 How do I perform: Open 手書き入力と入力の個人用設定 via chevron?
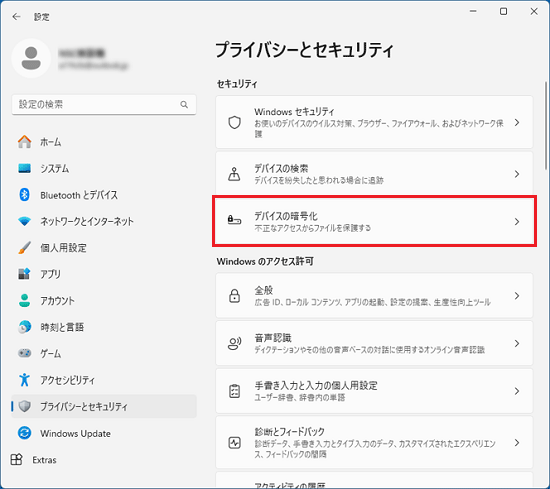(x=517, y=391)
